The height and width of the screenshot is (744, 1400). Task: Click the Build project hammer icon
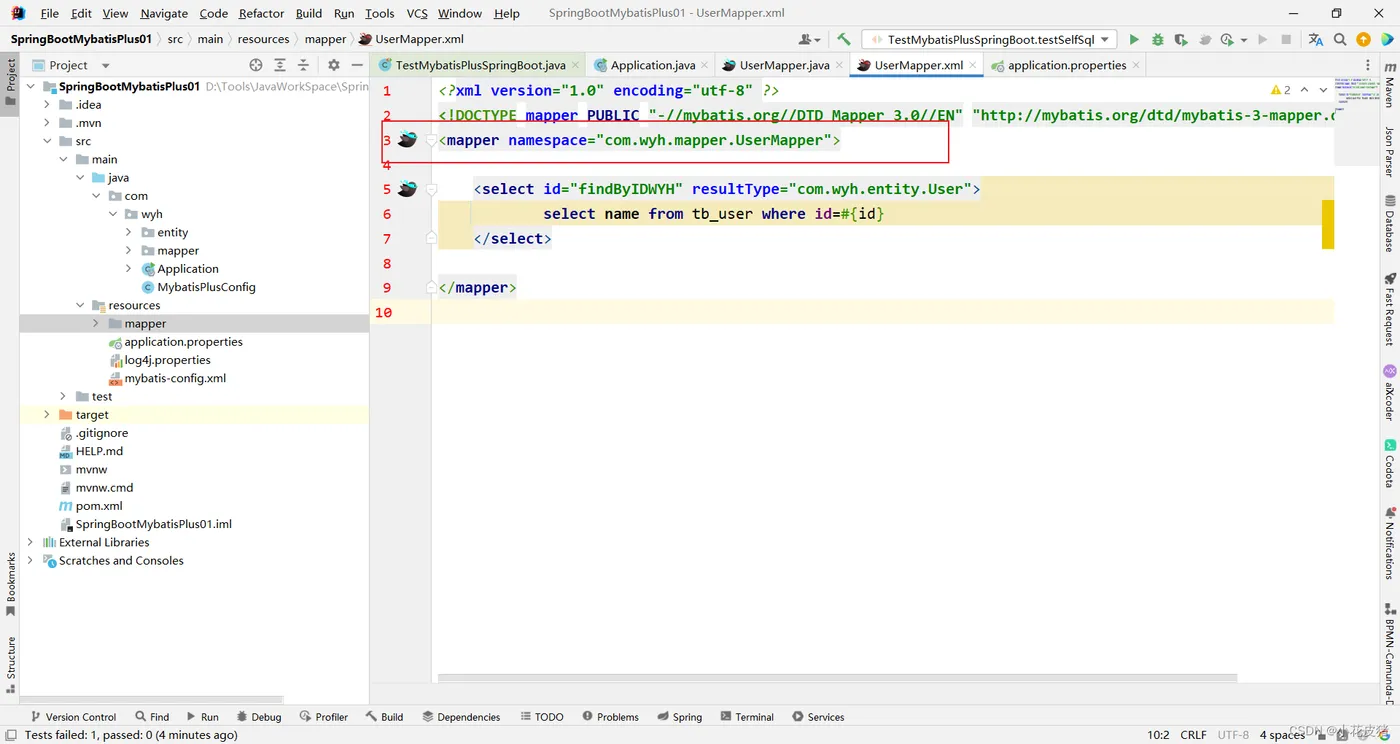click(844, 39)
